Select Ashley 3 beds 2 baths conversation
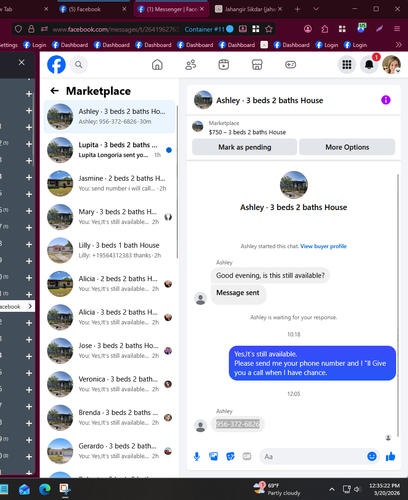 pyautogui.click(x=109, y=116)
